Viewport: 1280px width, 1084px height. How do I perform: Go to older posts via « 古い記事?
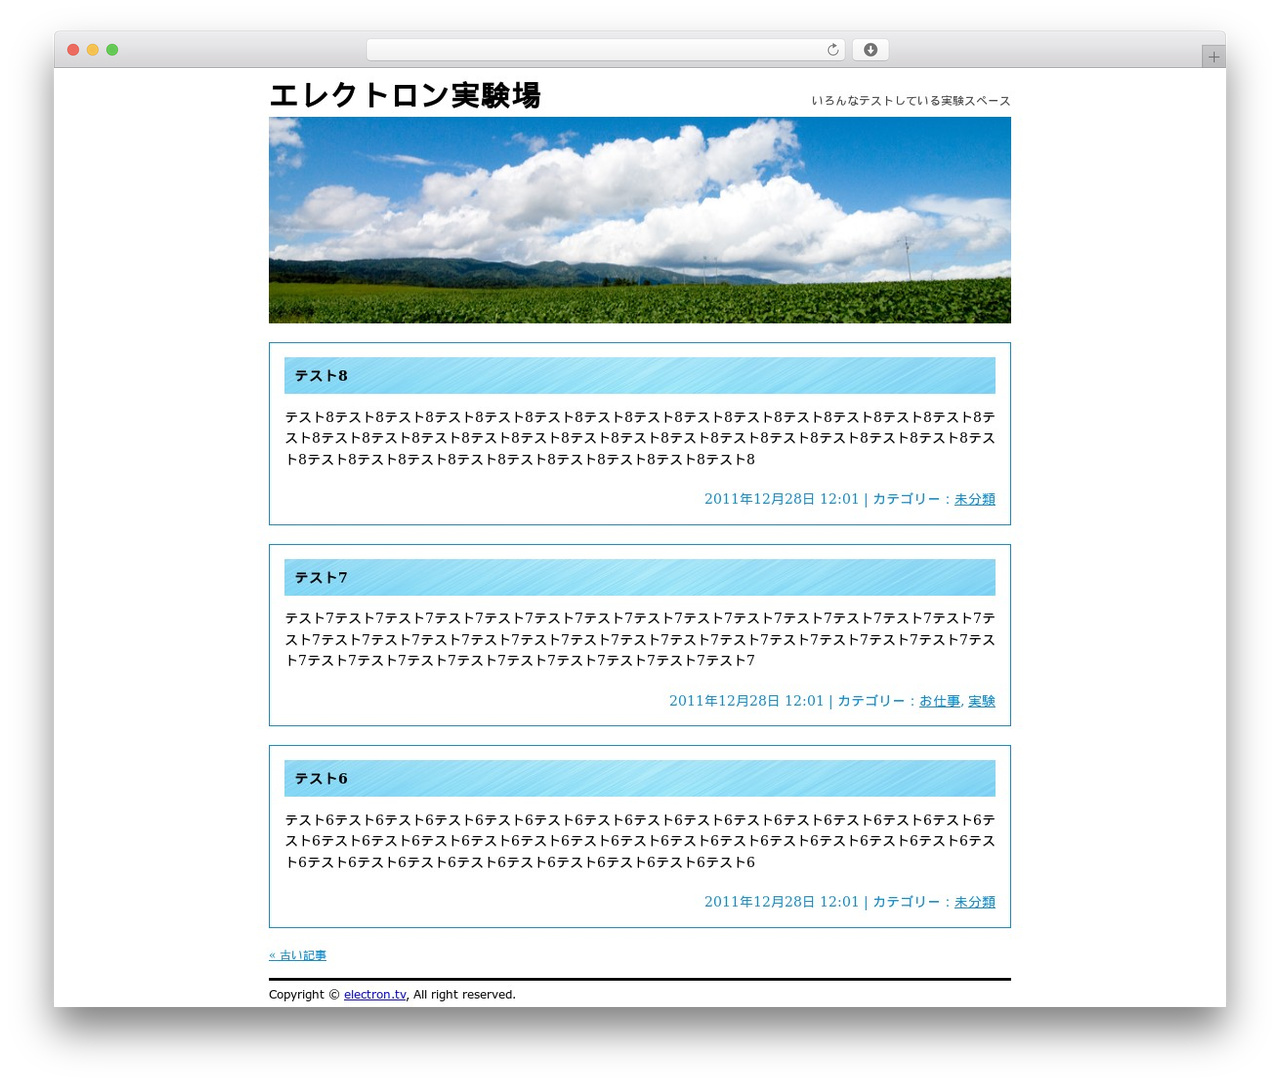(298, 955)
